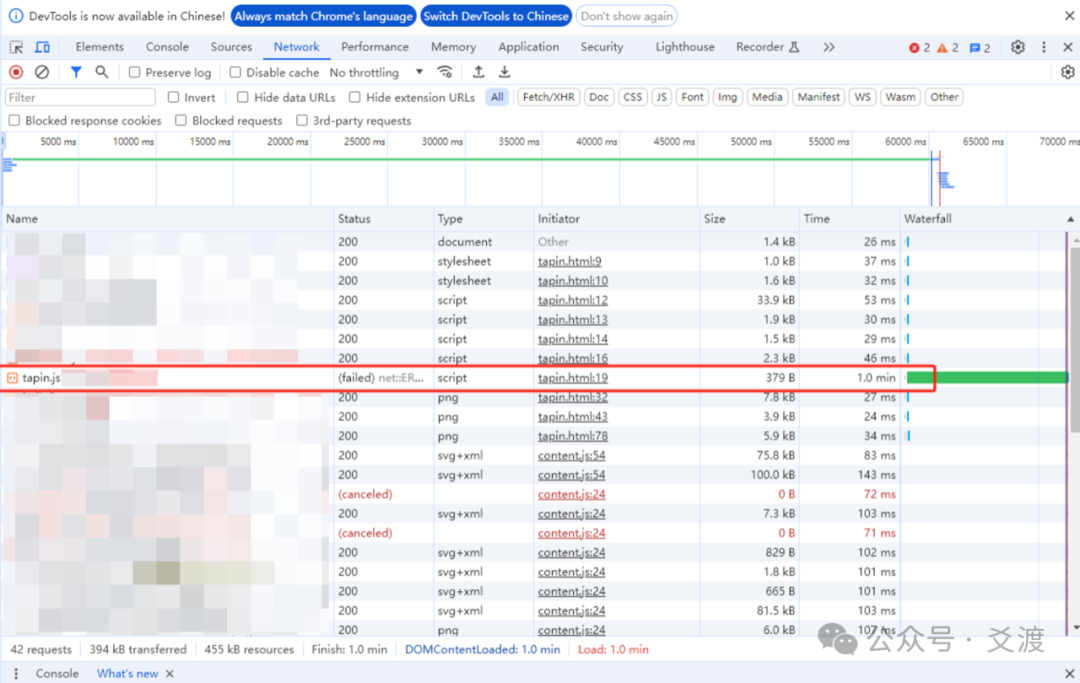Enable the Preserve log checkbox
The width and height of the screenshot is (1080, 683).
[135, 72]
